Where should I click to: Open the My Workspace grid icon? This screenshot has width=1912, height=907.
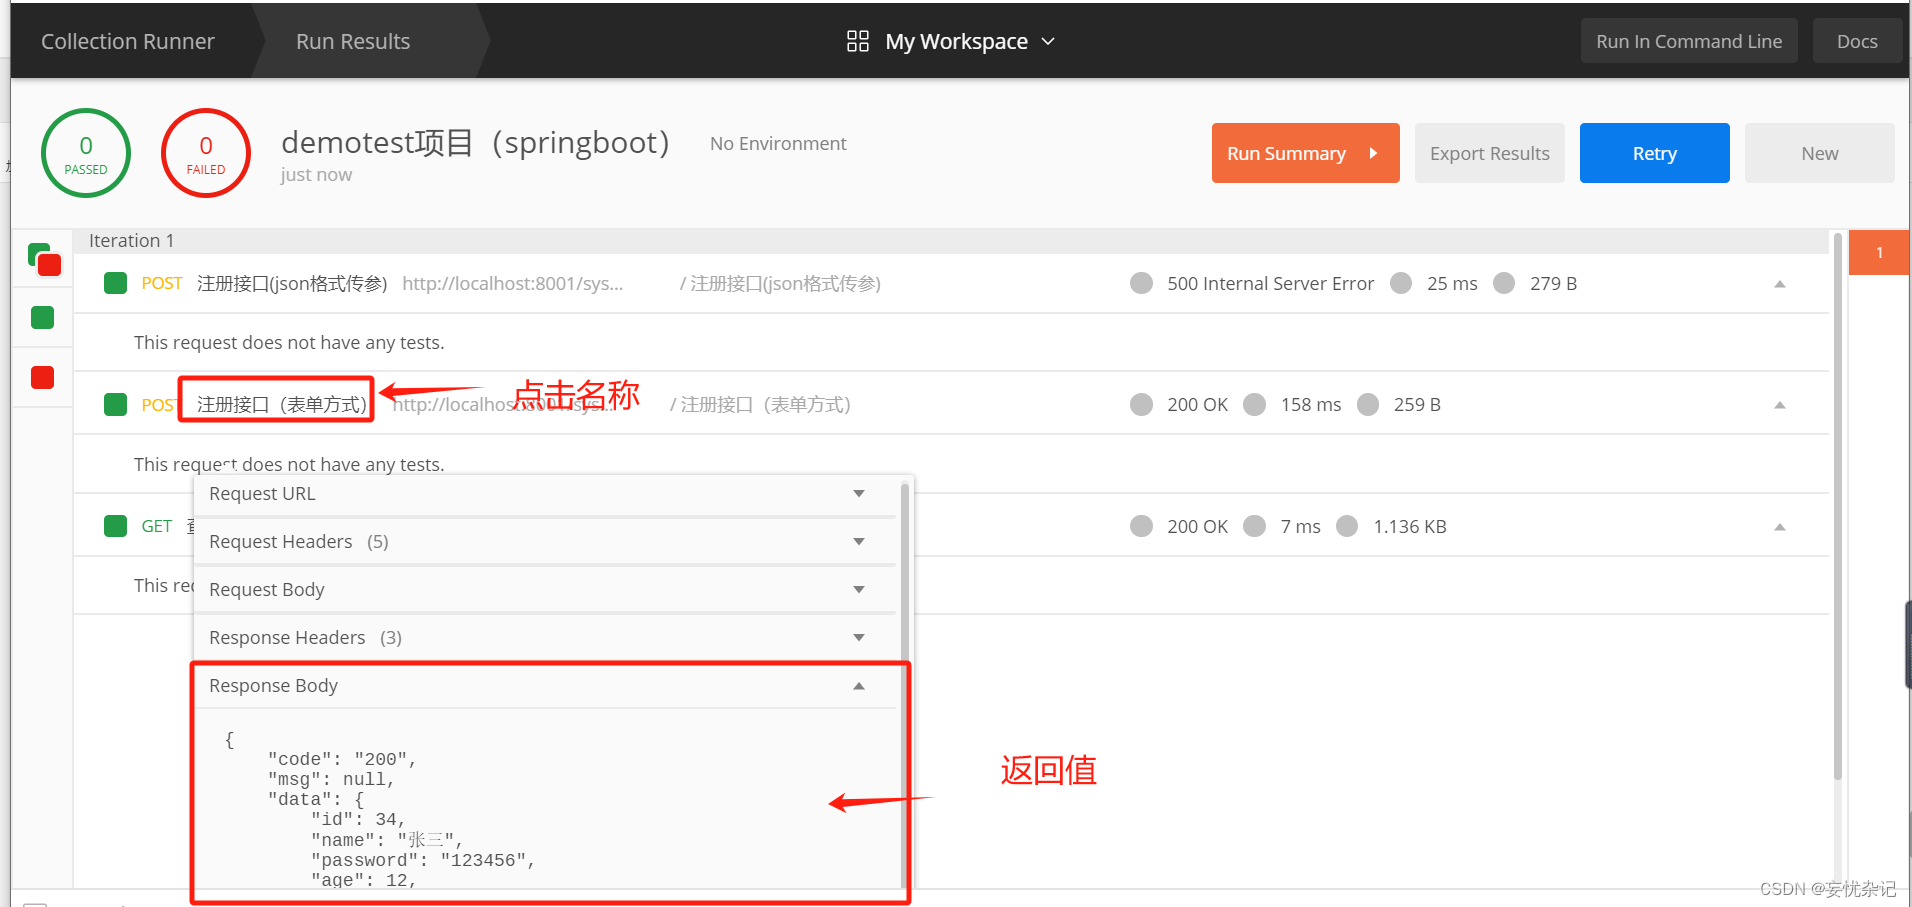pyautogui.click(x=857, y=41)
